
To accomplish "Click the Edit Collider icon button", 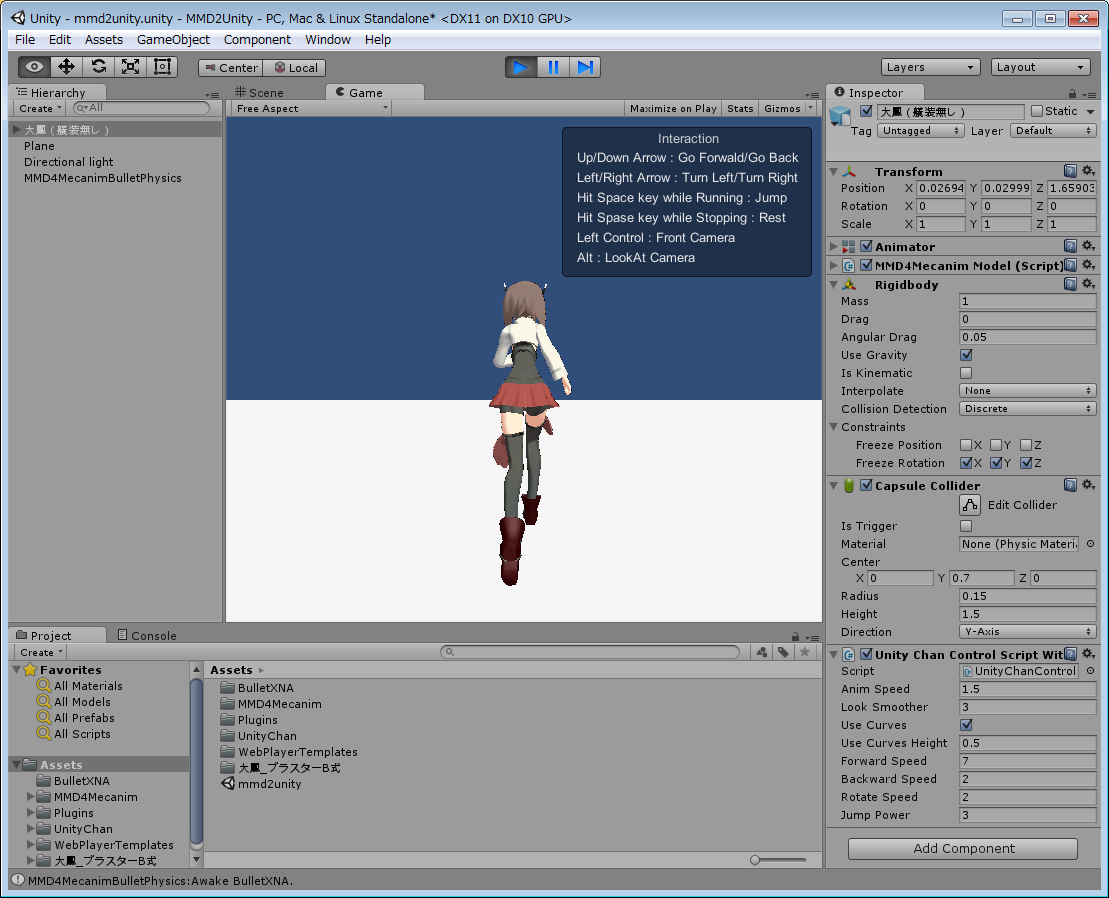I will point(970,505).
